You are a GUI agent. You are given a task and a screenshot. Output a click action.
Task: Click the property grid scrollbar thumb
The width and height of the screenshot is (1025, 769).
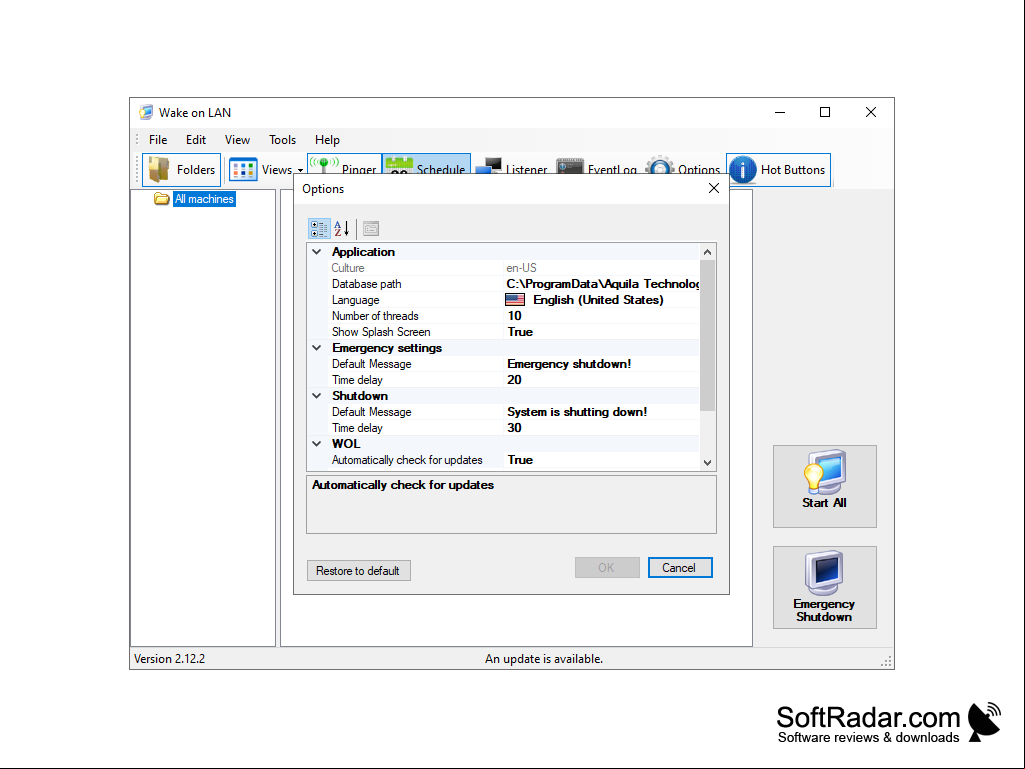[707, 335]
